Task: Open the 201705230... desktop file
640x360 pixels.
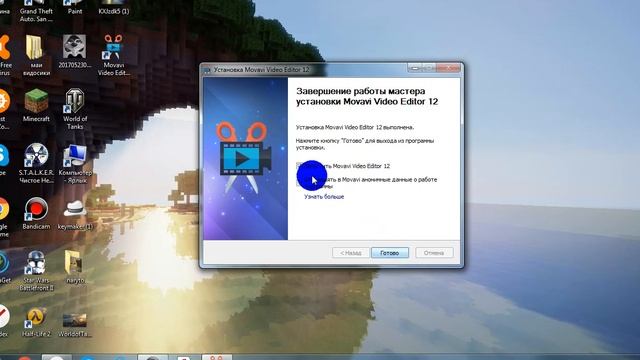Action: click(75, 51)
